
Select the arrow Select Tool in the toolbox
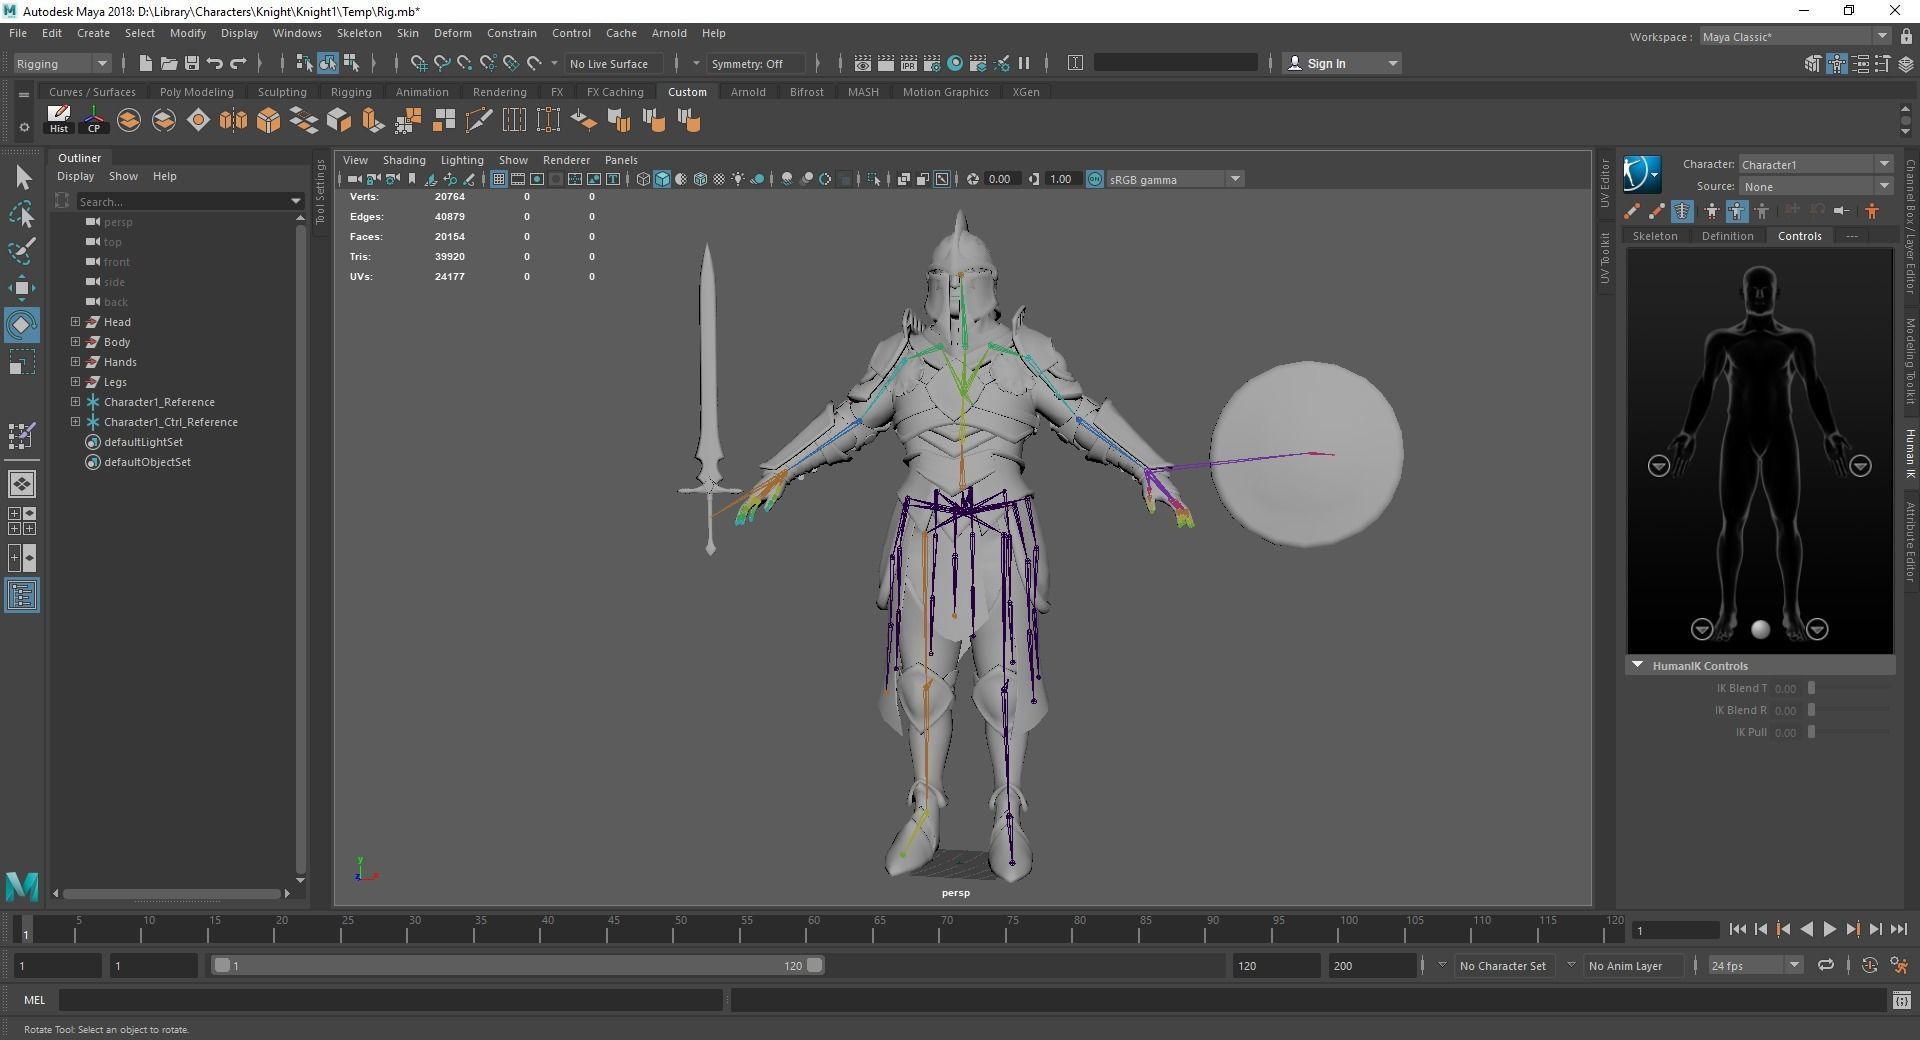click(x=22, y=178)
